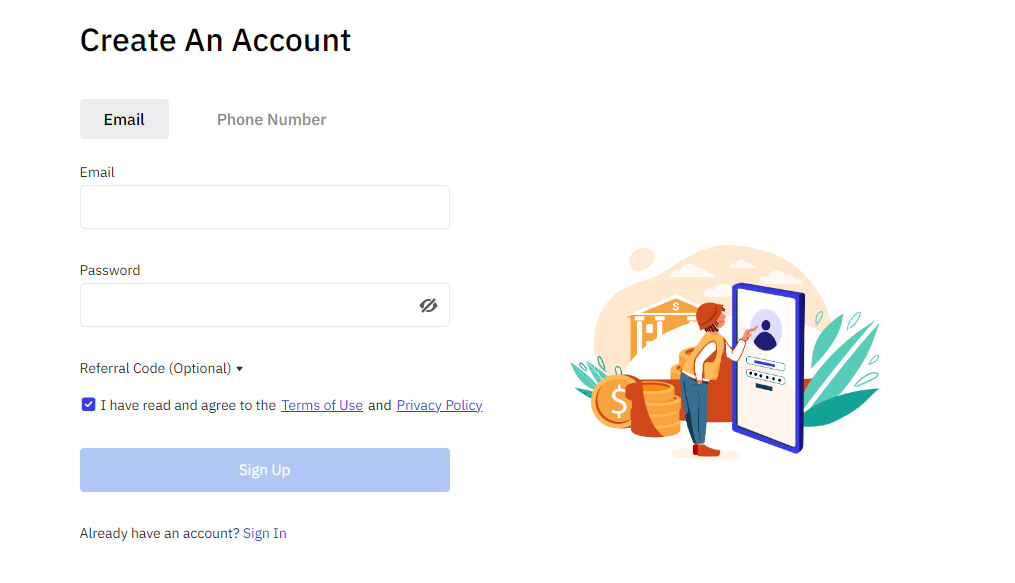1015x583 pixels.
Task: Uncheck the terms agreement checkbox
Action: pyautogui.click(x=89, y=404)
